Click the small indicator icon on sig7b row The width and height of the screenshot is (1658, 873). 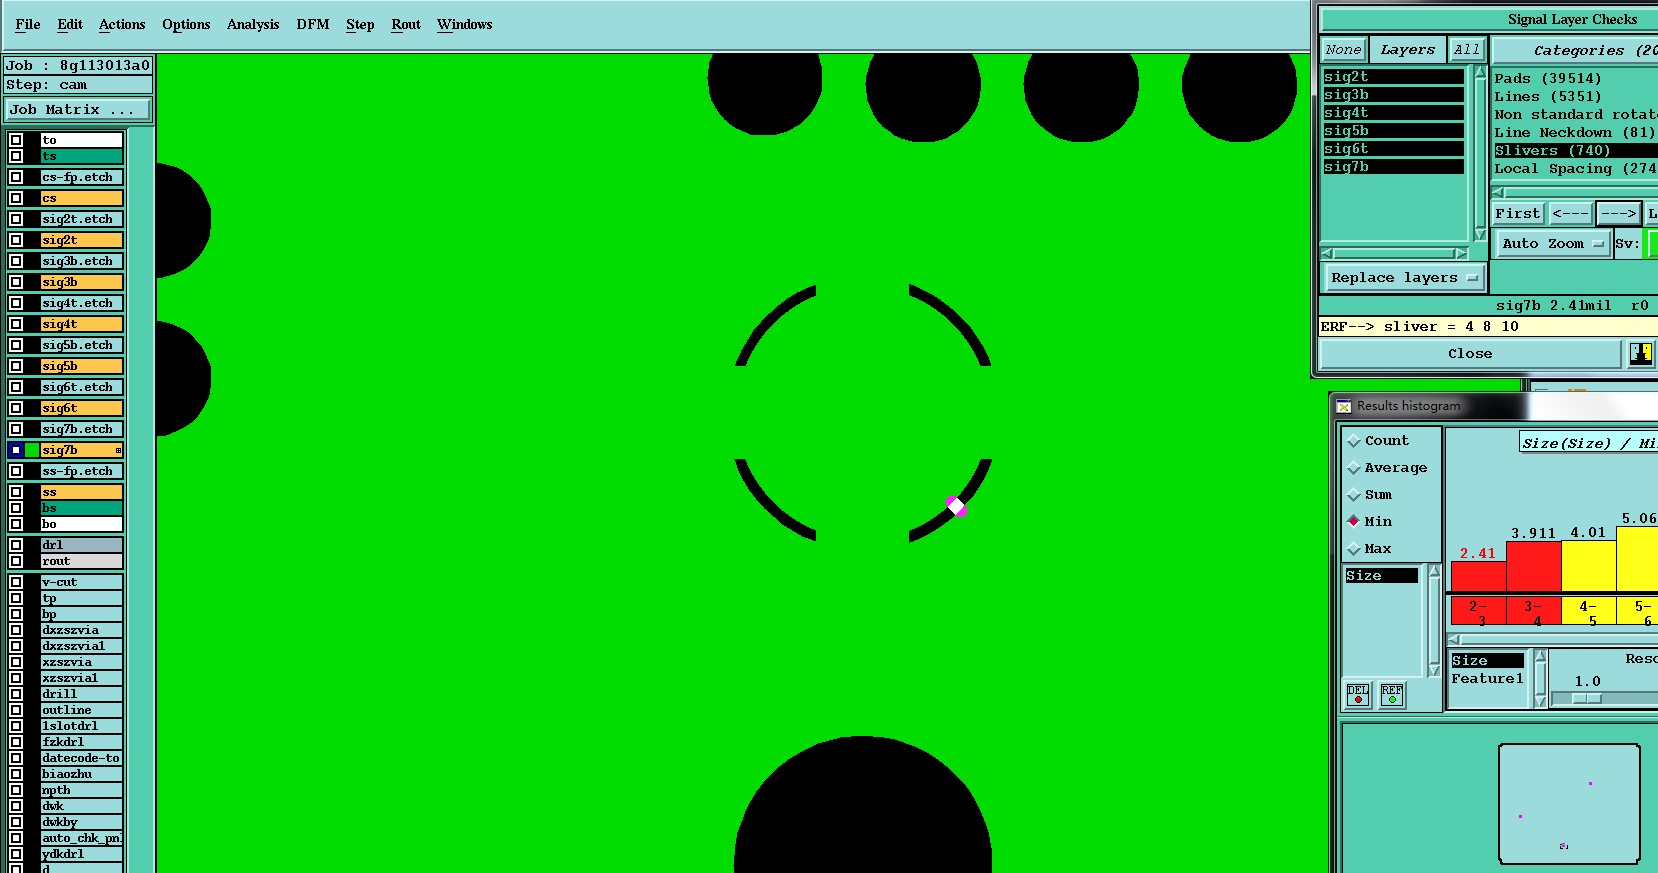pyautogui.click(x=118, y=450)
